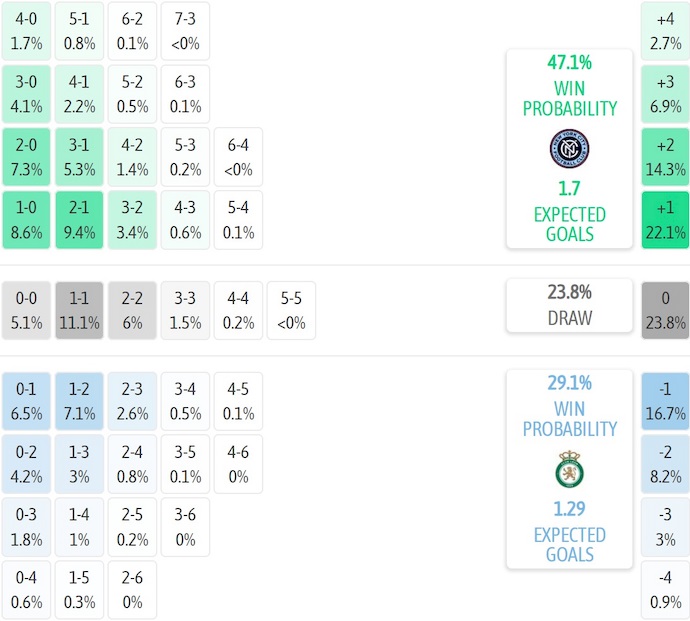The image size is (690, 621).
Task: Click the 1-0 score cell
Action: (x=26, y=220)
